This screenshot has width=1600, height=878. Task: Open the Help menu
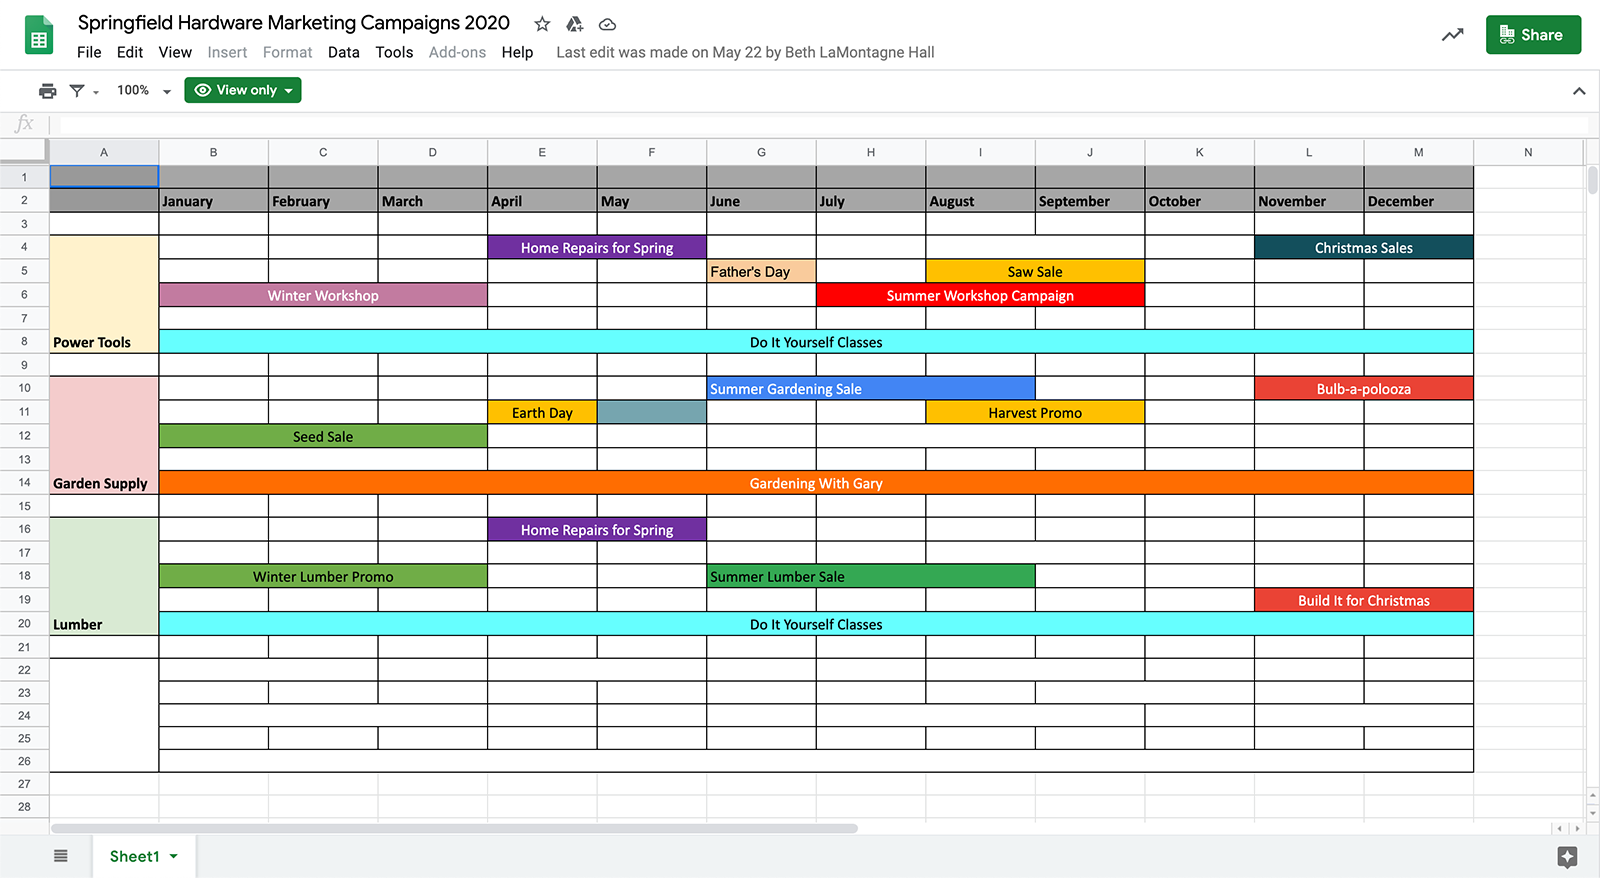click(x=517, y=52)
